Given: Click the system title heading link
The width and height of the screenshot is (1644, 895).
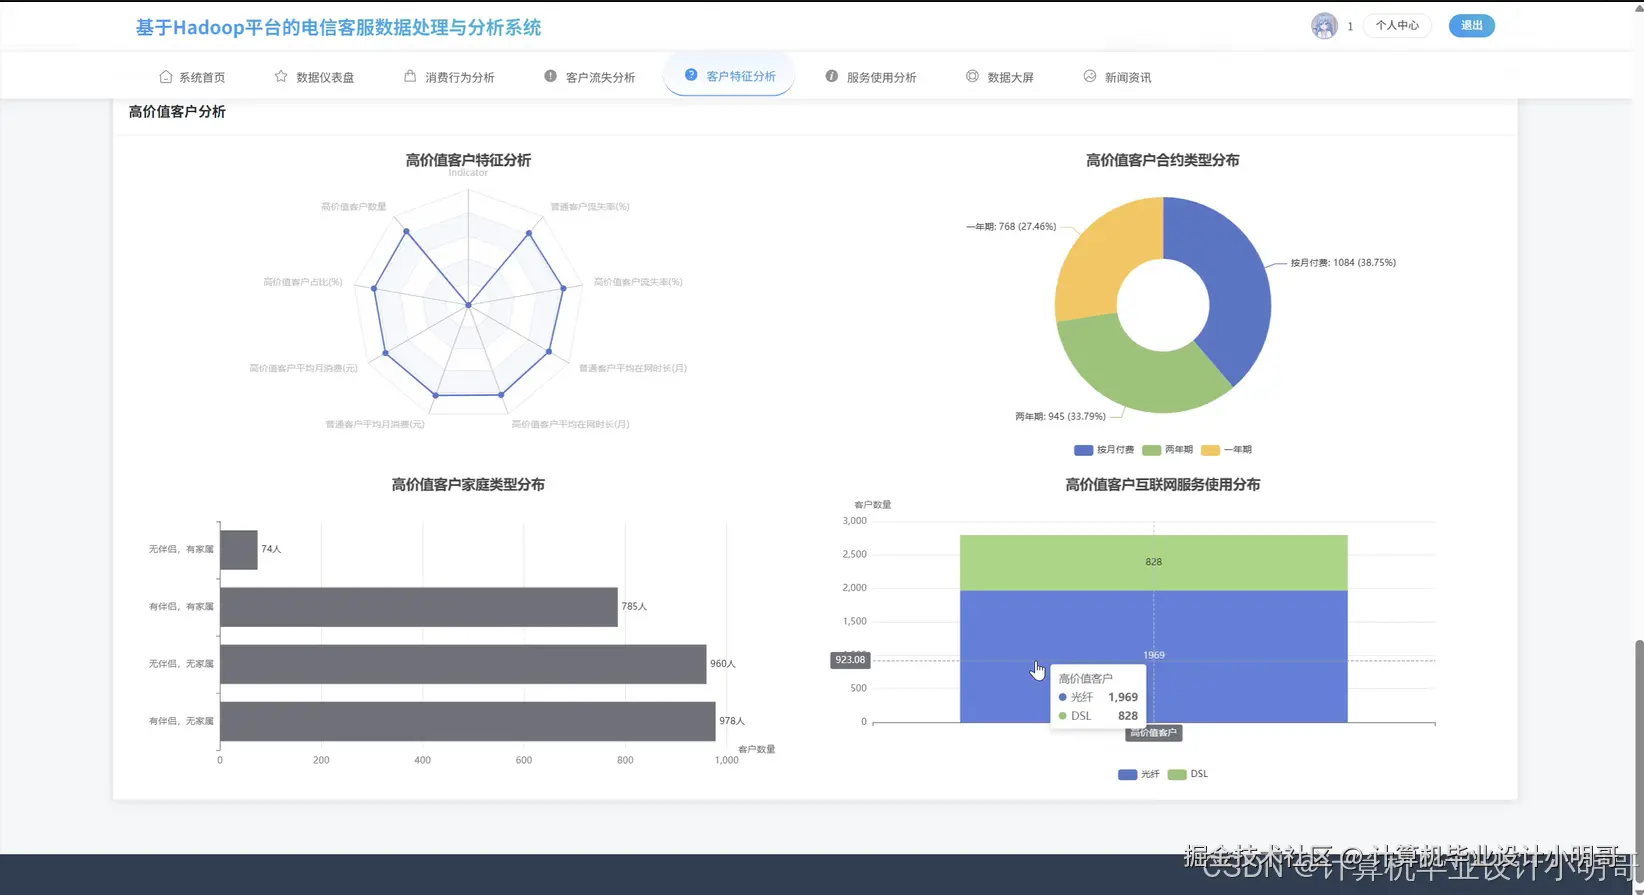Looking at the screenshot, I should click(x=338, y=28).
